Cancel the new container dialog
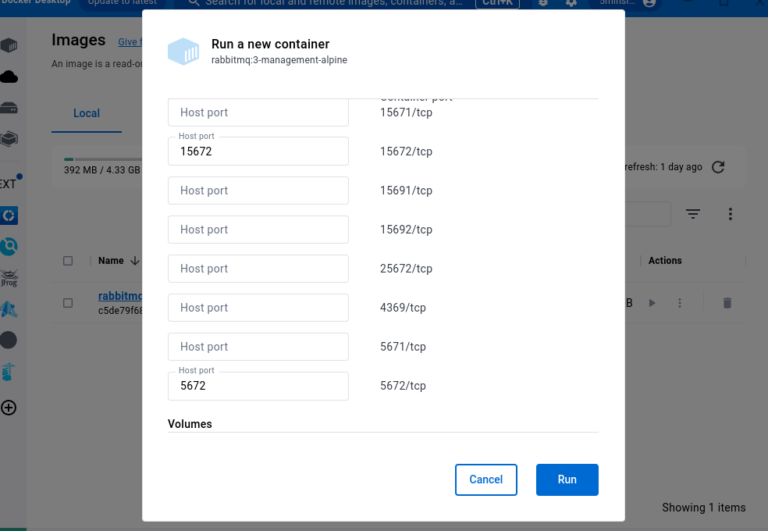This screenshot has width=768, height=531. pyautogui.click(x=485, y=479)
